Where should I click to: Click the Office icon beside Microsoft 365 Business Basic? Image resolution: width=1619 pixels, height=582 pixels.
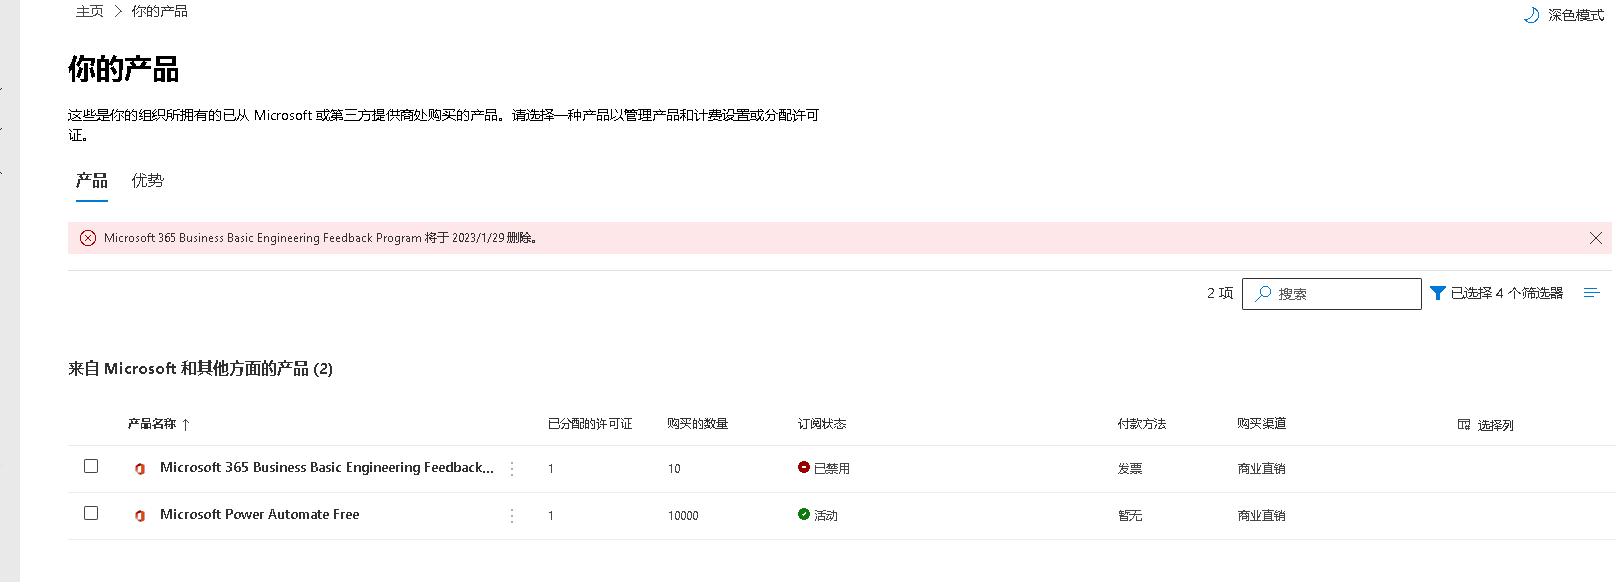coord(140,468)
